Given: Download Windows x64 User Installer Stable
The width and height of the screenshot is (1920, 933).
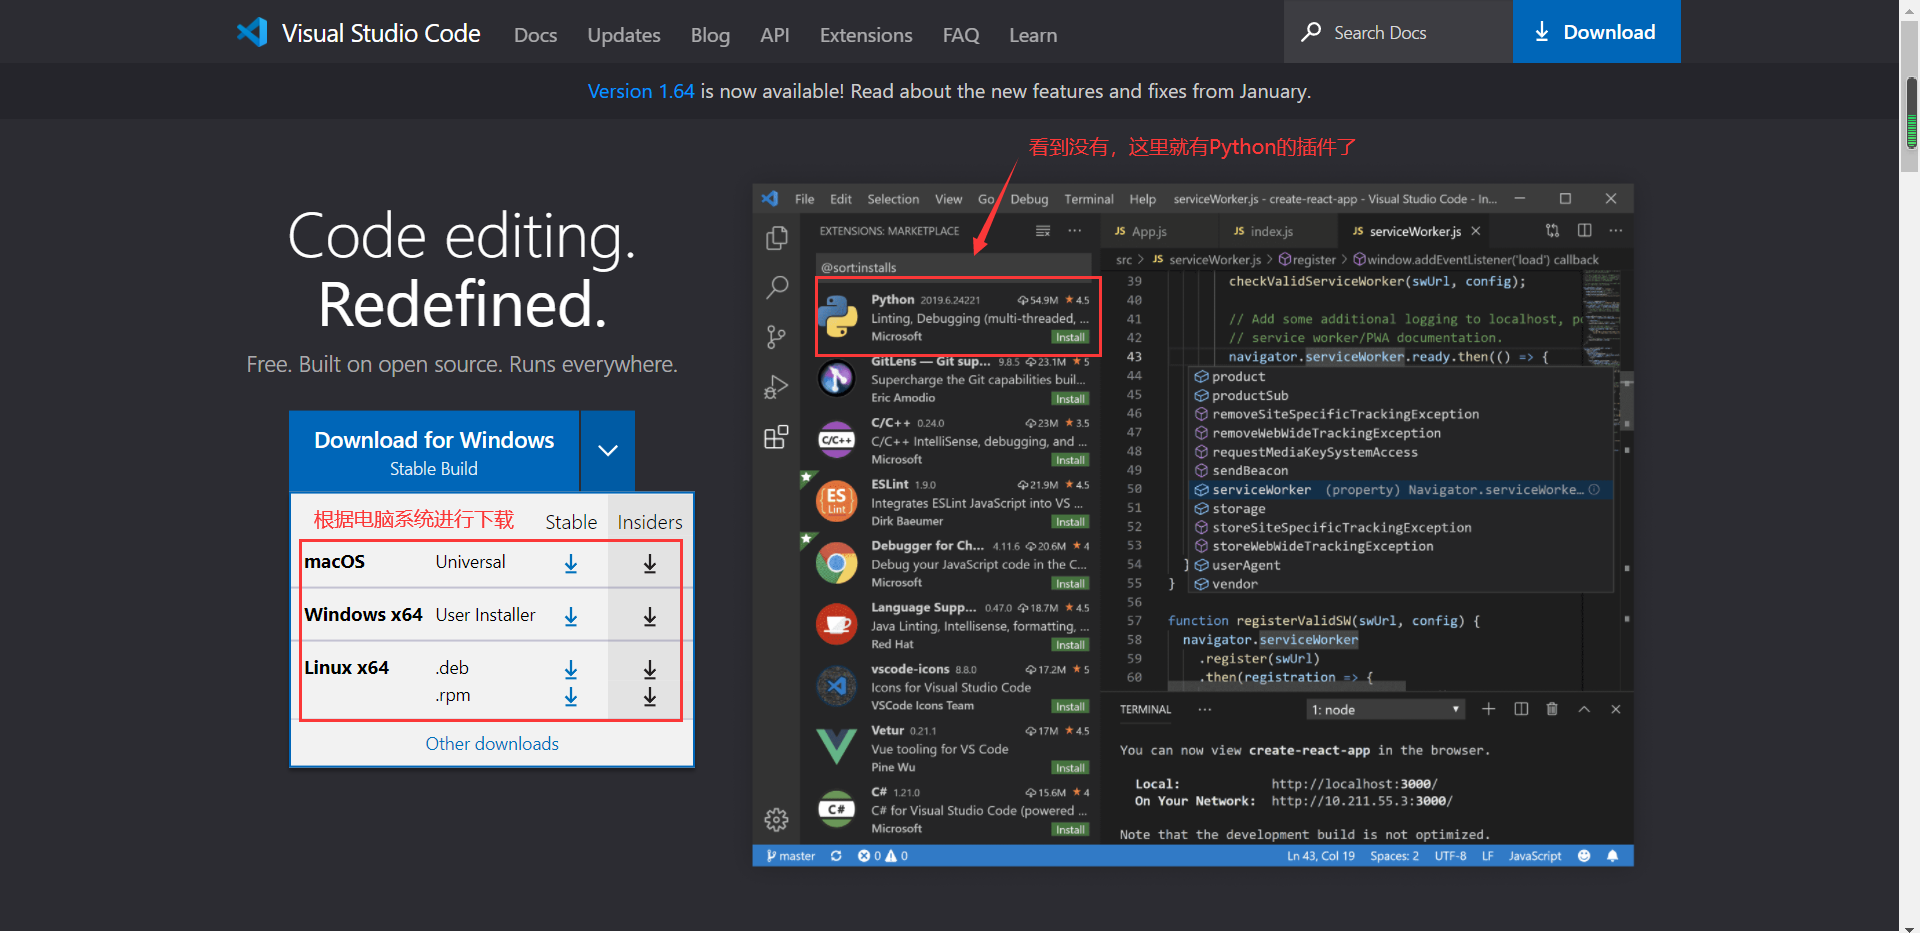Looking at the screenshot, I should tap(571, 617).
